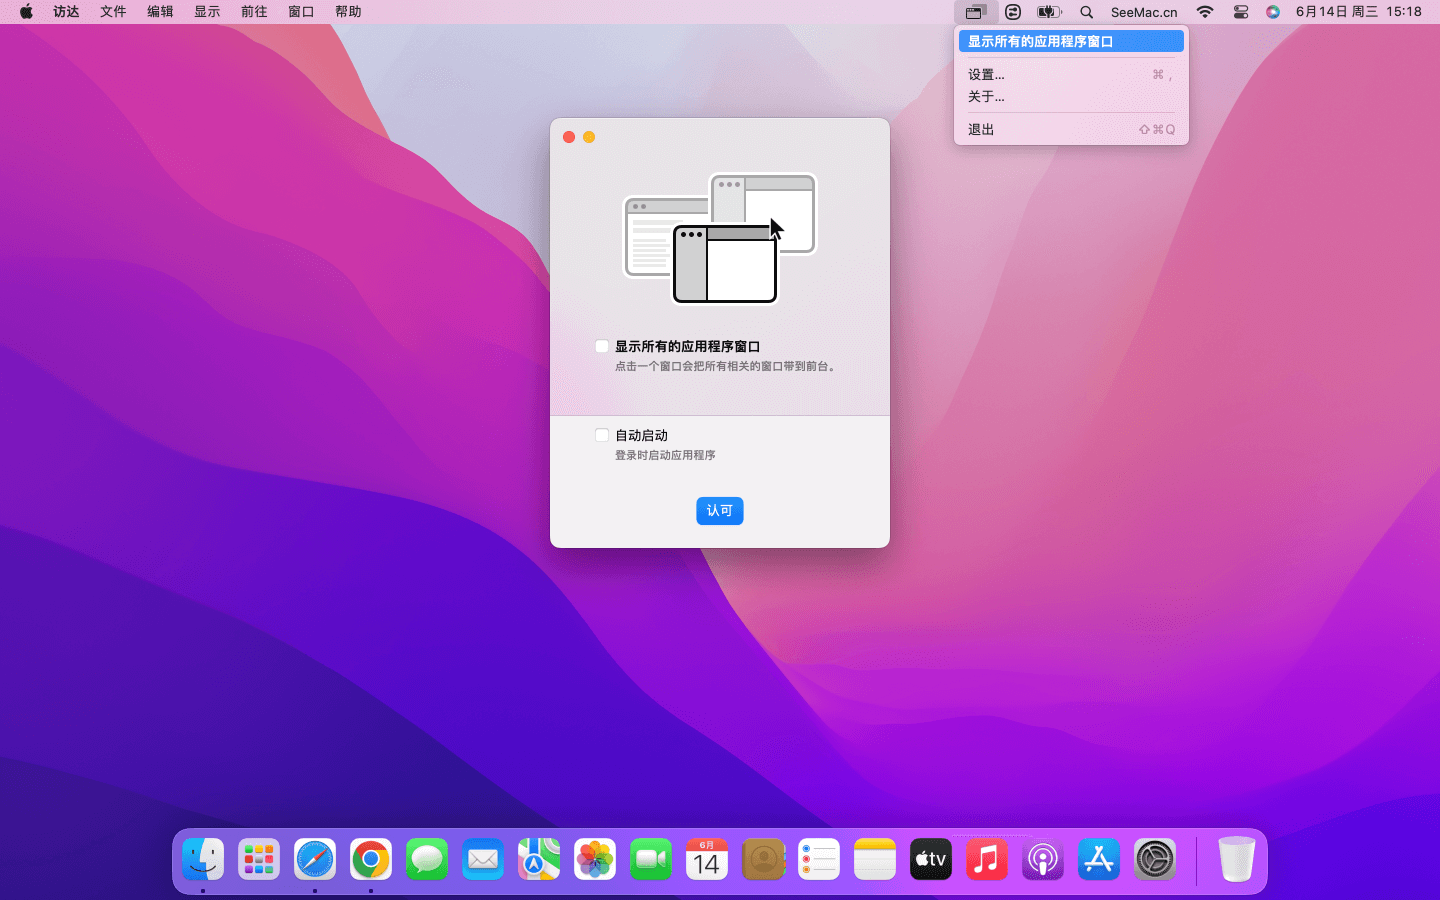Launch the Music app in the Dock
1440x900 pixels.
[x=987, y=859]
